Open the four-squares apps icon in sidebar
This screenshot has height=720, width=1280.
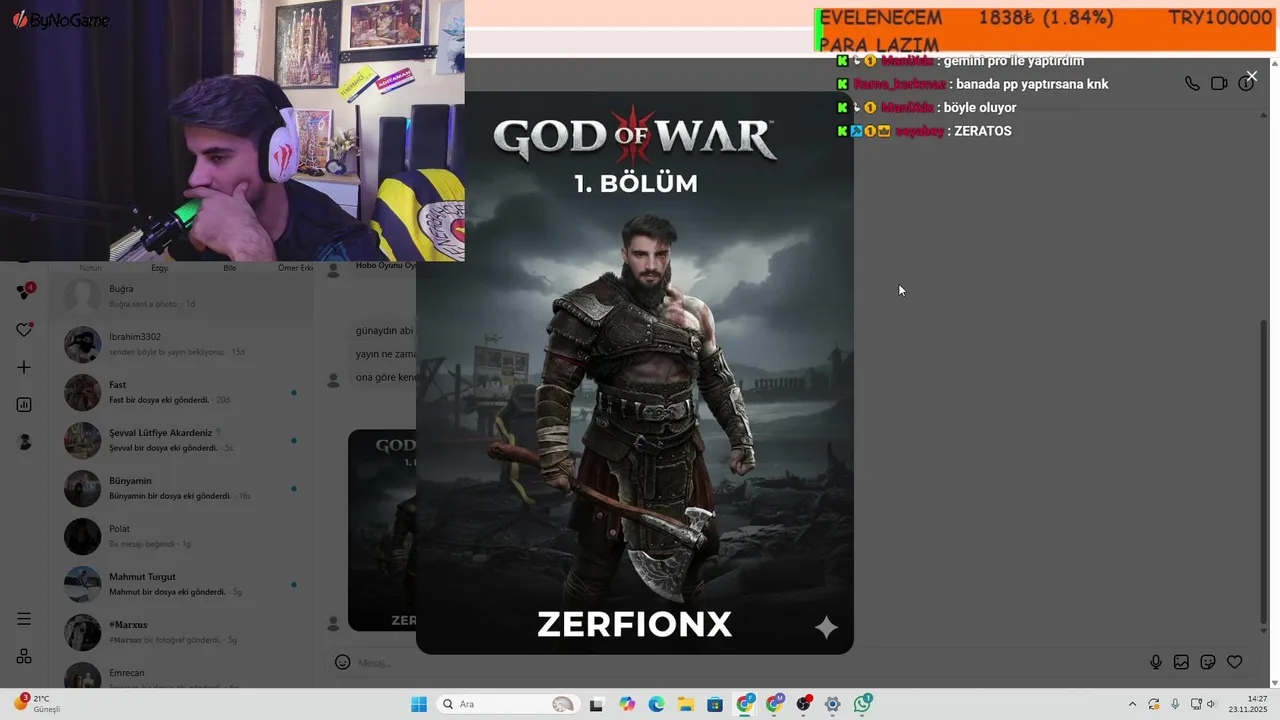coord(24,657)
